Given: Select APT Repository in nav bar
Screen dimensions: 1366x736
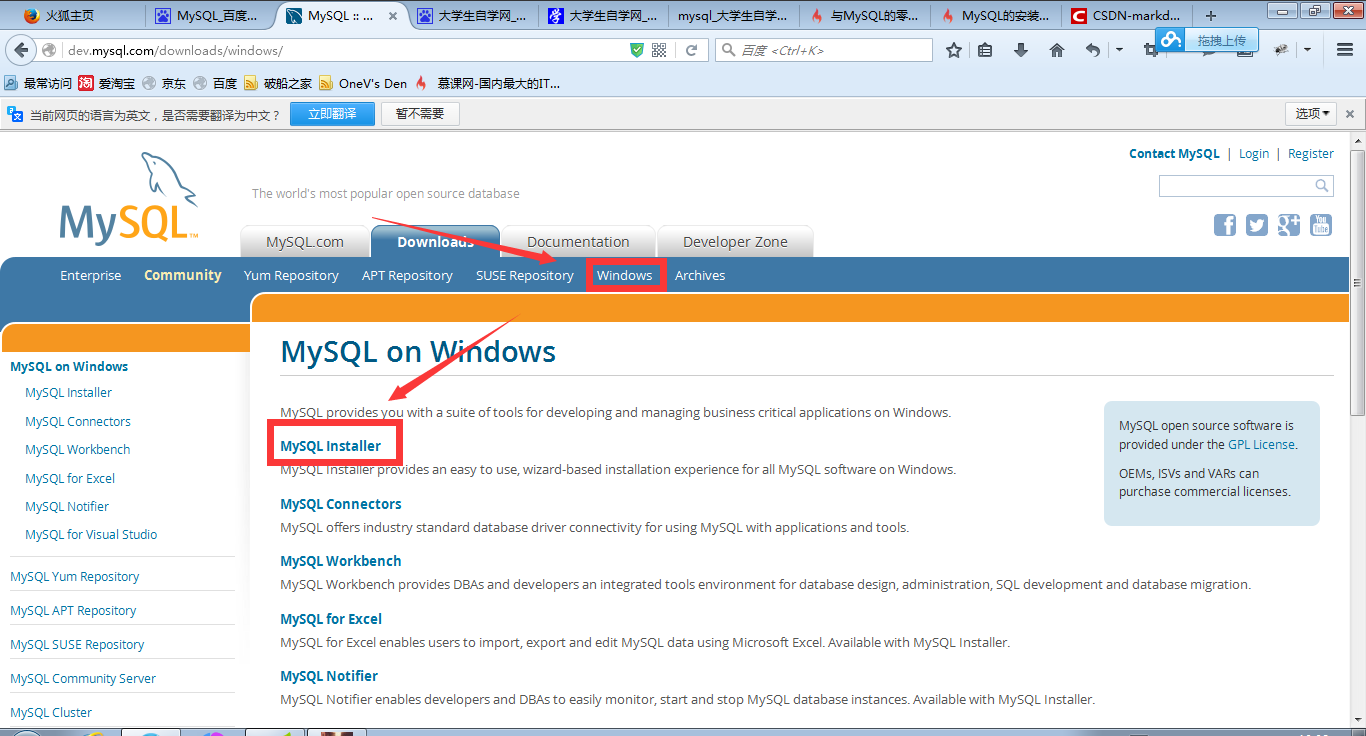Looking at the screenshot, I should [x=407, y=275].
